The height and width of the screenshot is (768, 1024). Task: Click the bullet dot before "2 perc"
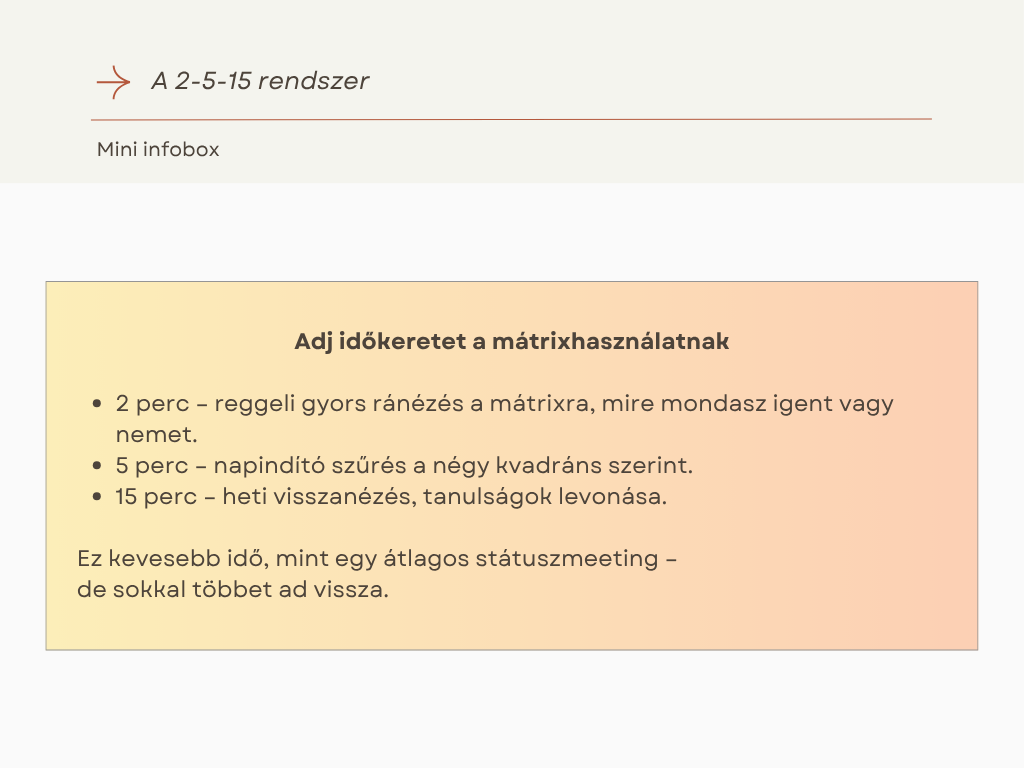coord(97,405)
